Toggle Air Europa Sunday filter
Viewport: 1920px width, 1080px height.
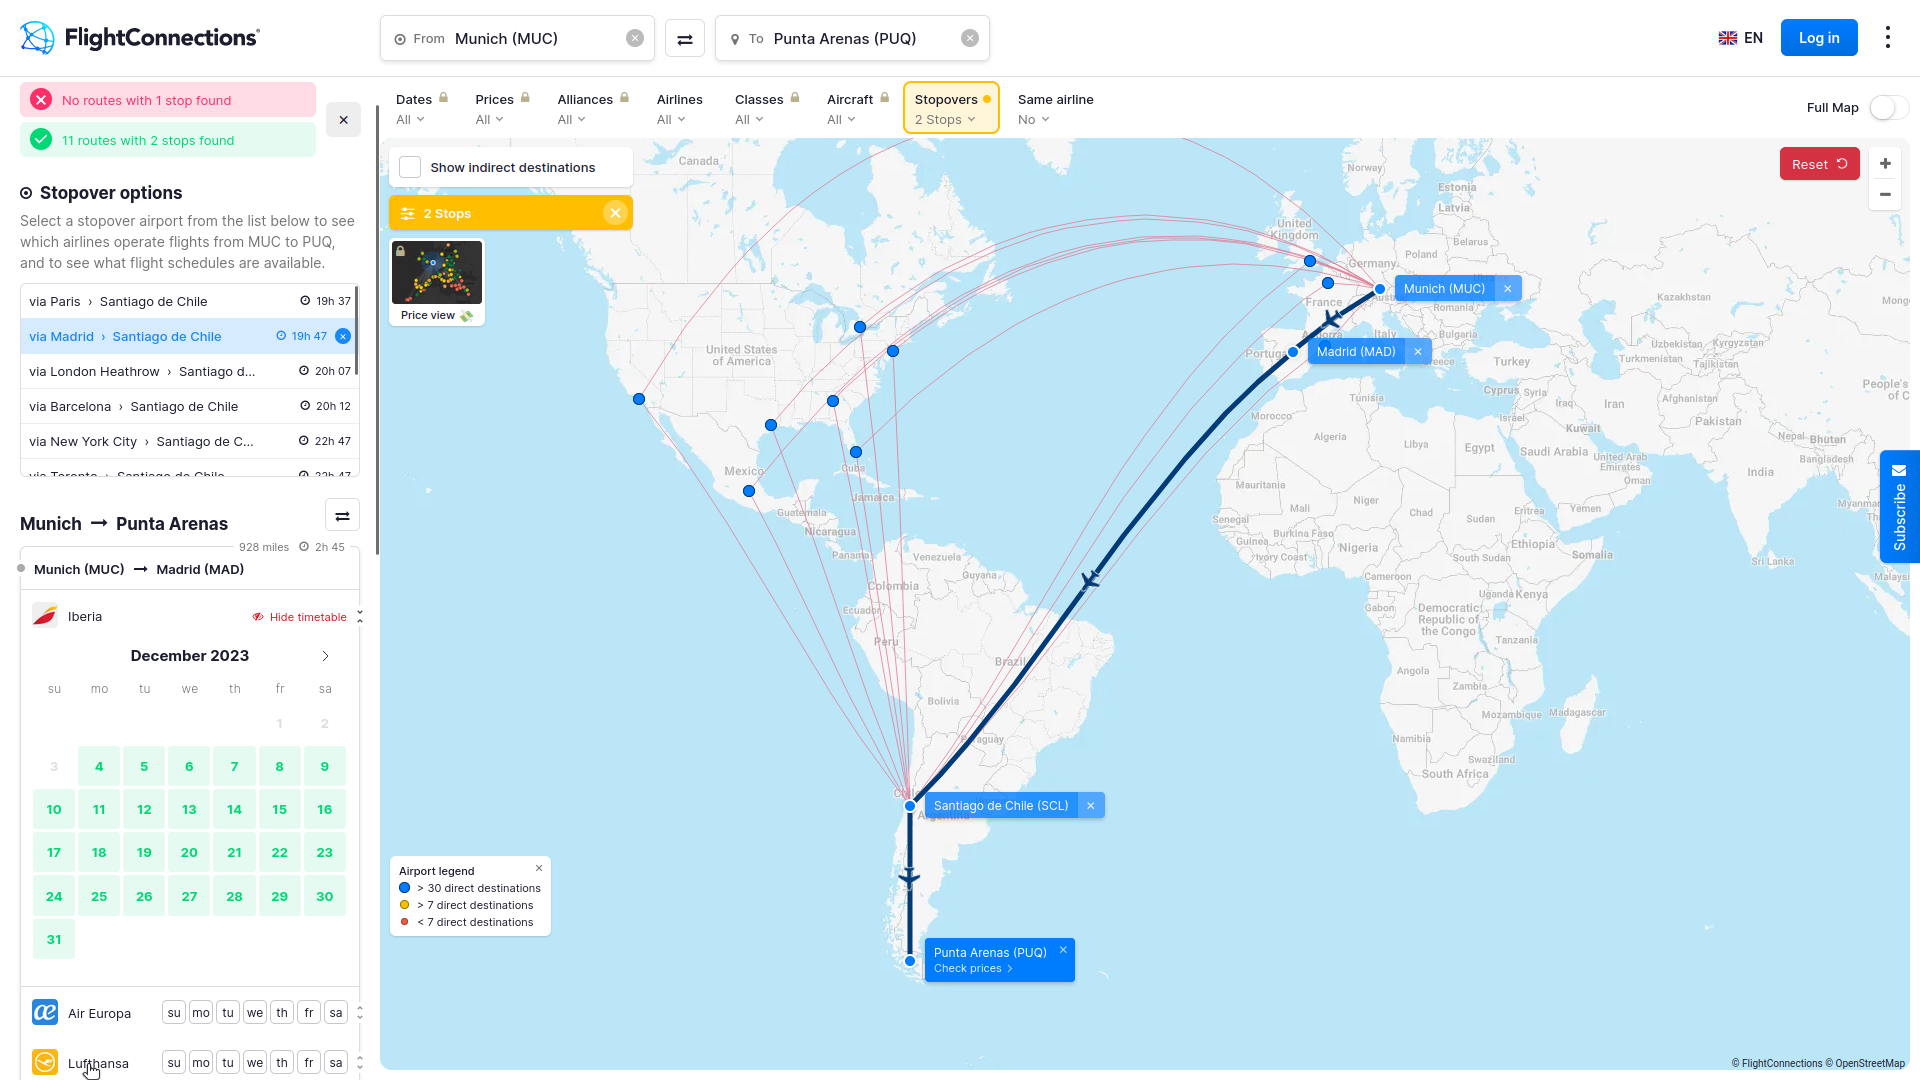[x=174, y=1013]
